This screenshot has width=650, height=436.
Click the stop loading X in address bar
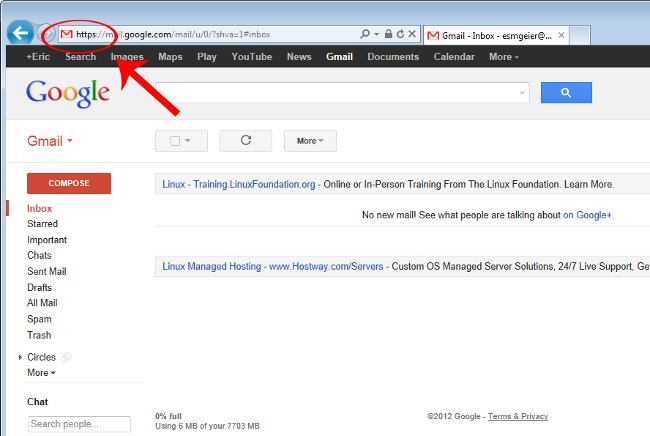pyautogui.click(x=411, y=34)
